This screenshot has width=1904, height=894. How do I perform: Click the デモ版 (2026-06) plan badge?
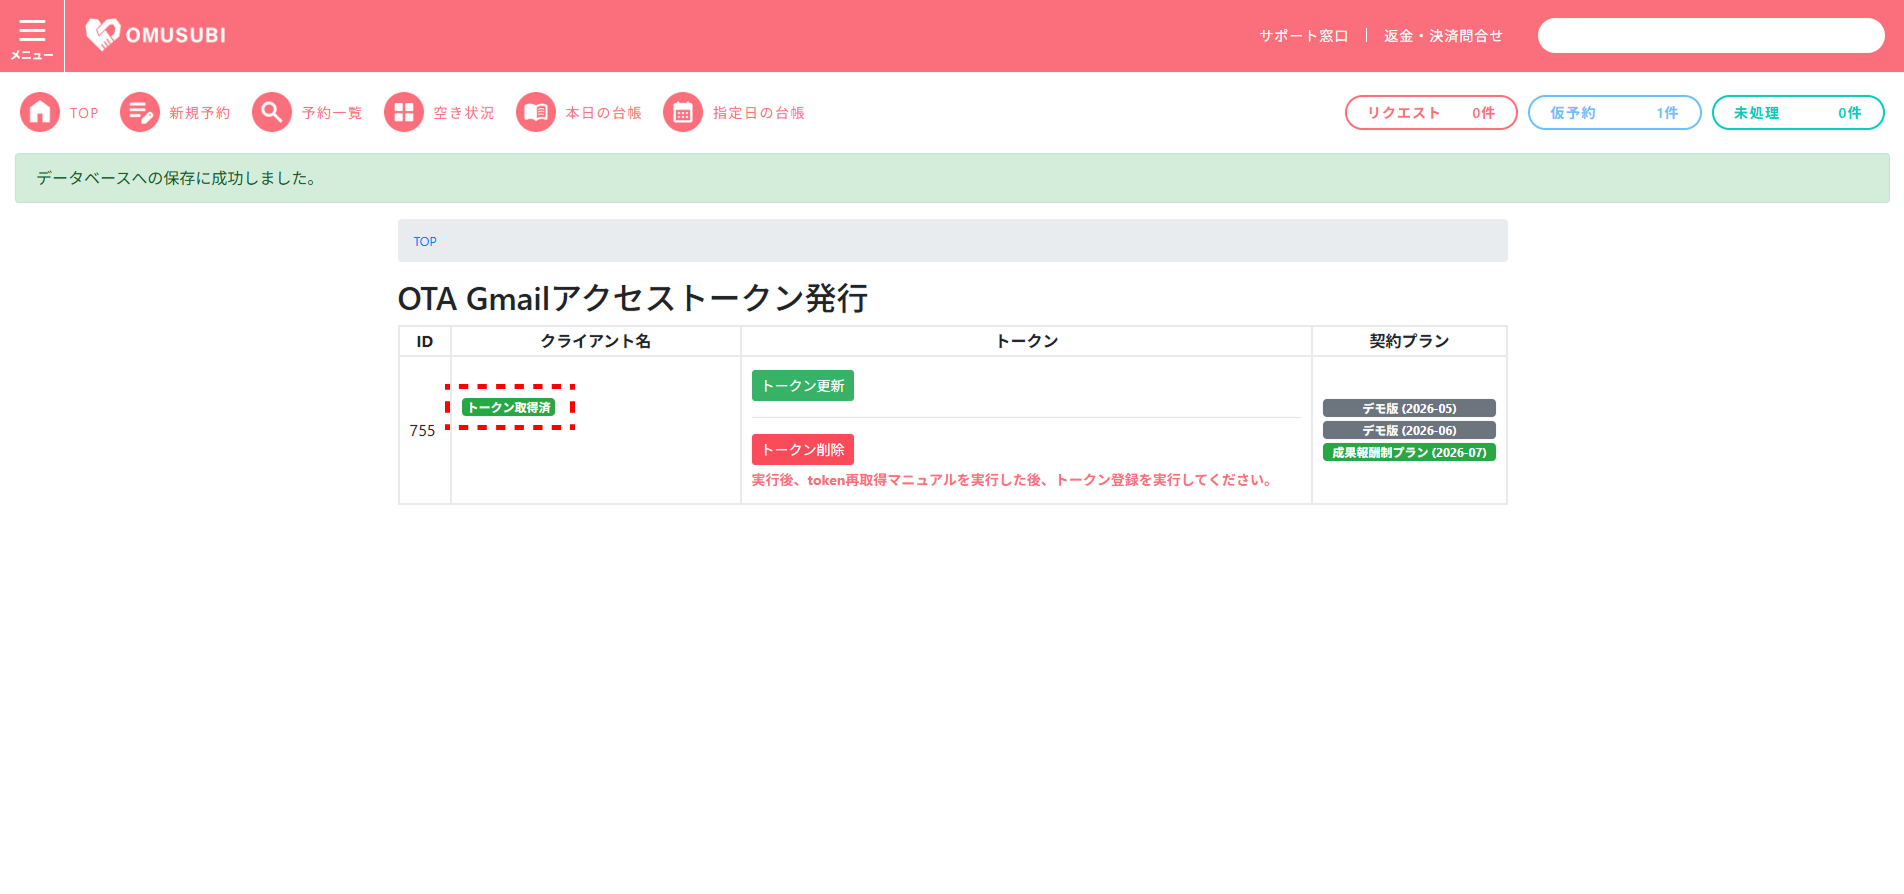[1409, 430]
